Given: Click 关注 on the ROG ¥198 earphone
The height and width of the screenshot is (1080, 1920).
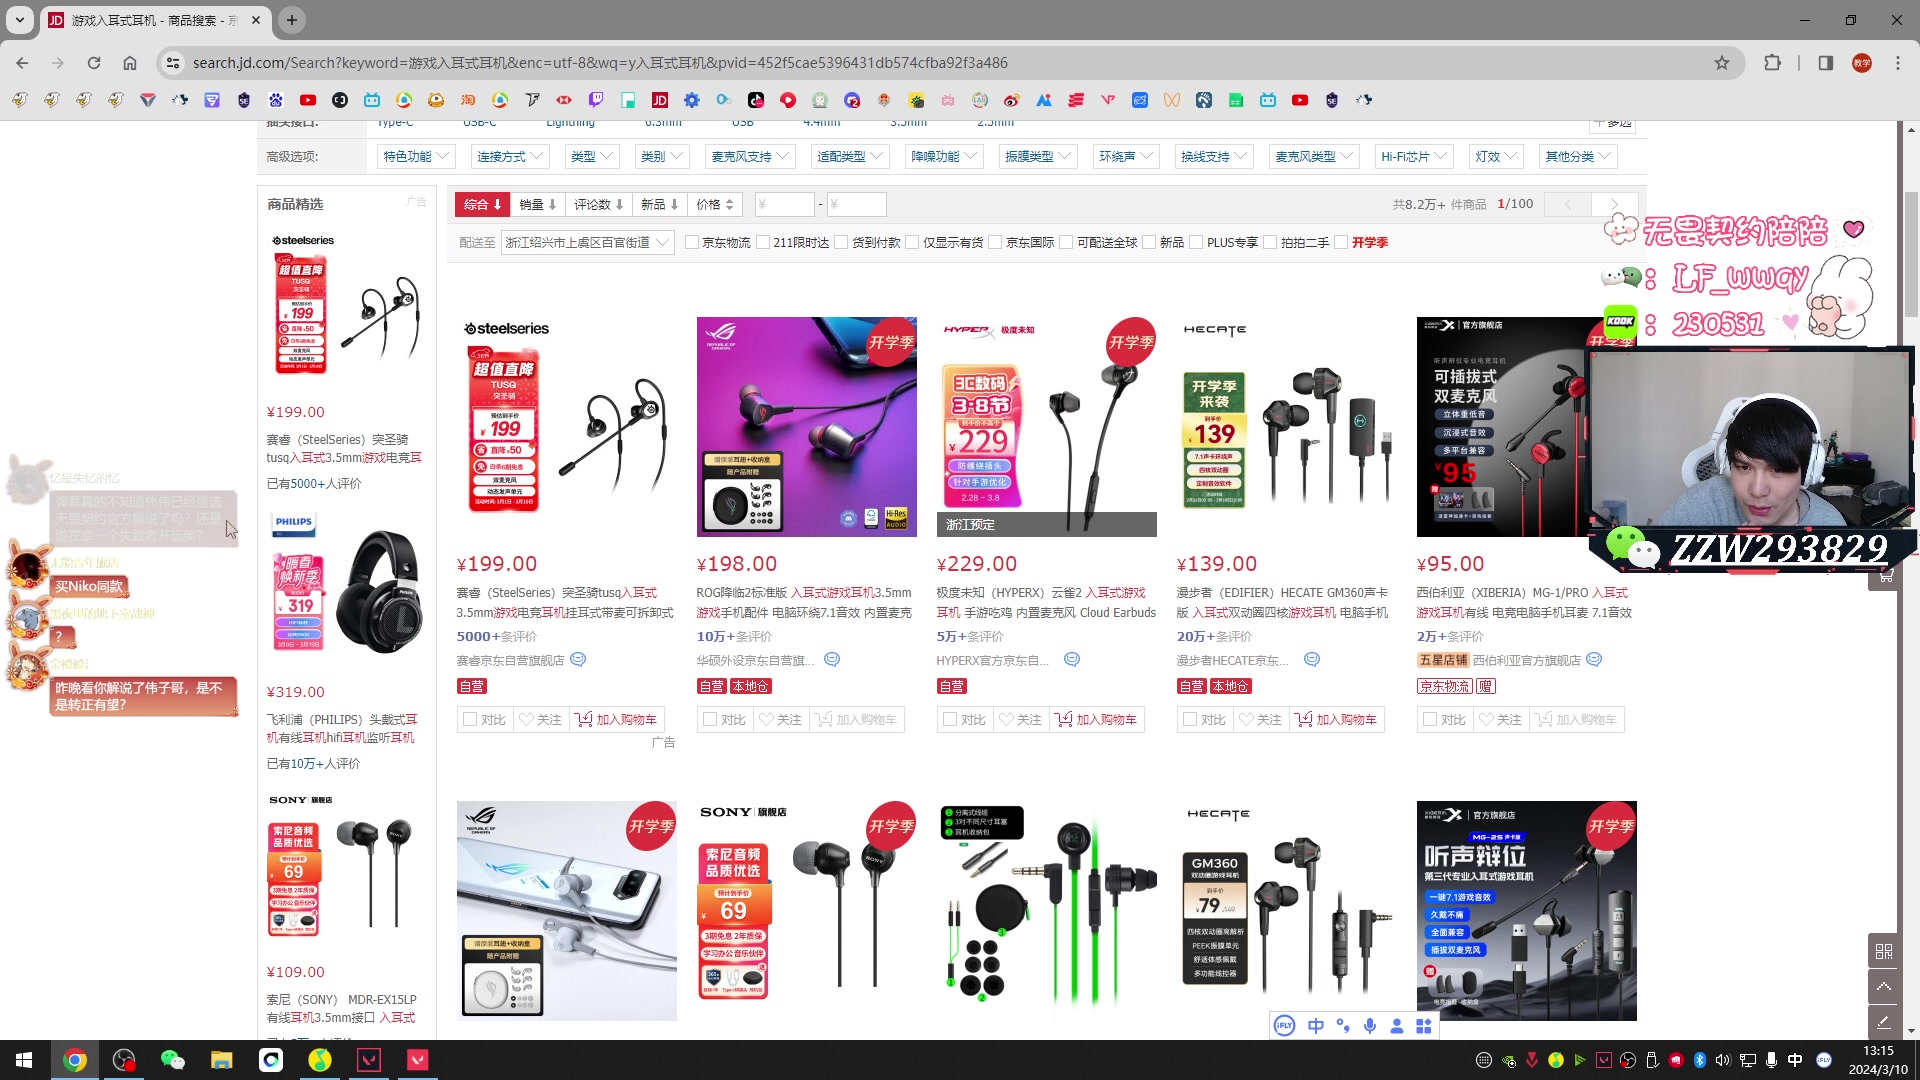Looking at the screenshot, I should click(x=780, y=720).
